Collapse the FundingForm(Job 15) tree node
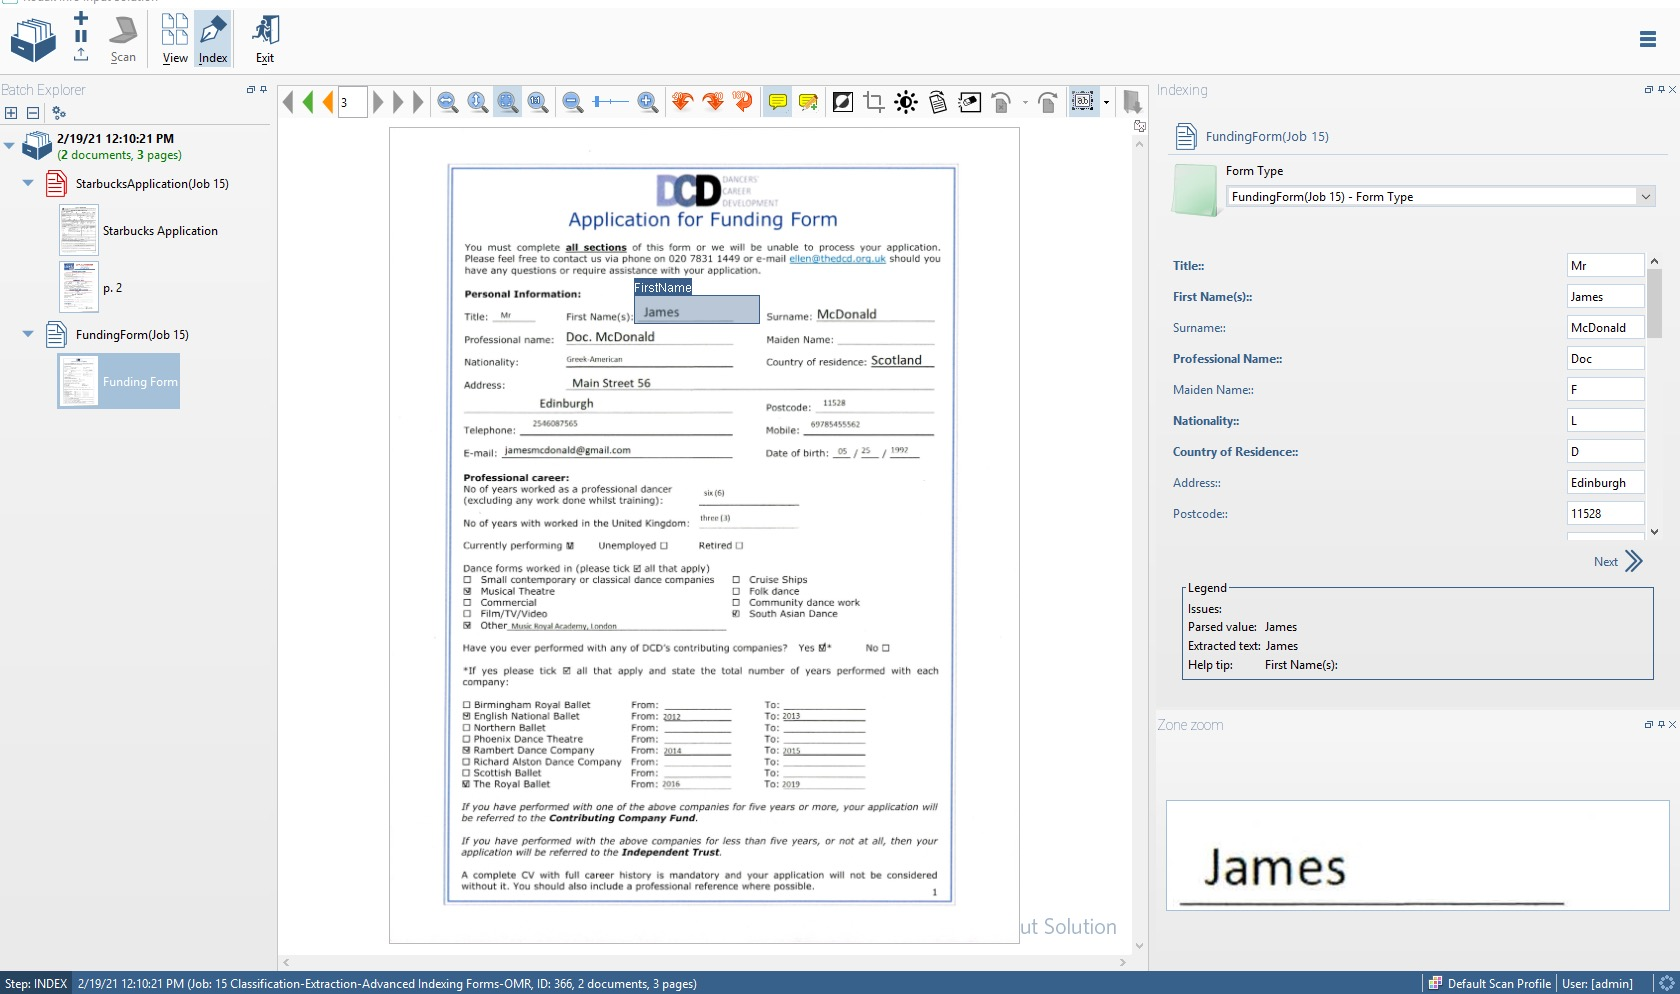Screen dimensions: 1680x994 tap(28, 334)
